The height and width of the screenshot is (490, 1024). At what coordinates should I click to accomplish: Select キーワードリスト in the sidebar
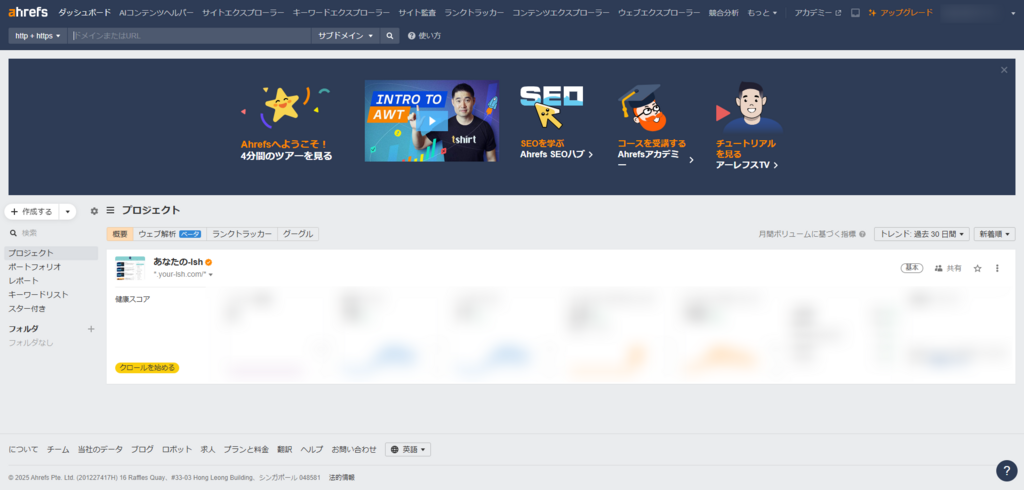point(51,295)
